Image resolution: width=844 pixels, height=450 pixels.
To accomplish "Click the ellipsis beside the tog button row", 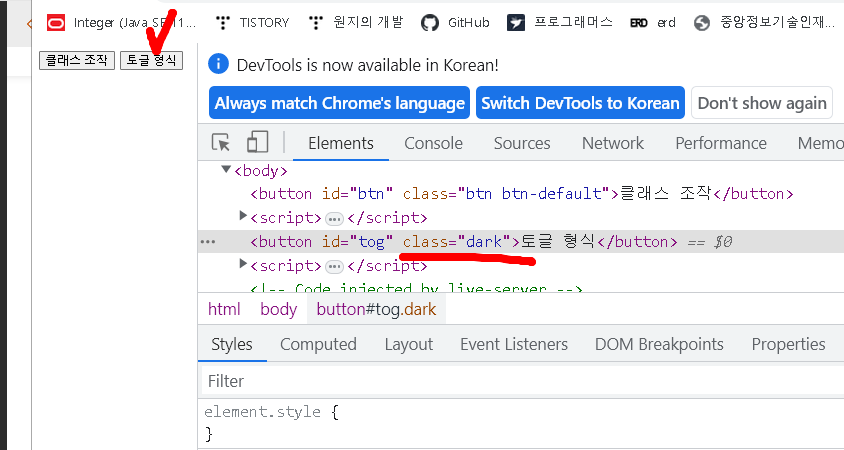I will click(208, 242).
